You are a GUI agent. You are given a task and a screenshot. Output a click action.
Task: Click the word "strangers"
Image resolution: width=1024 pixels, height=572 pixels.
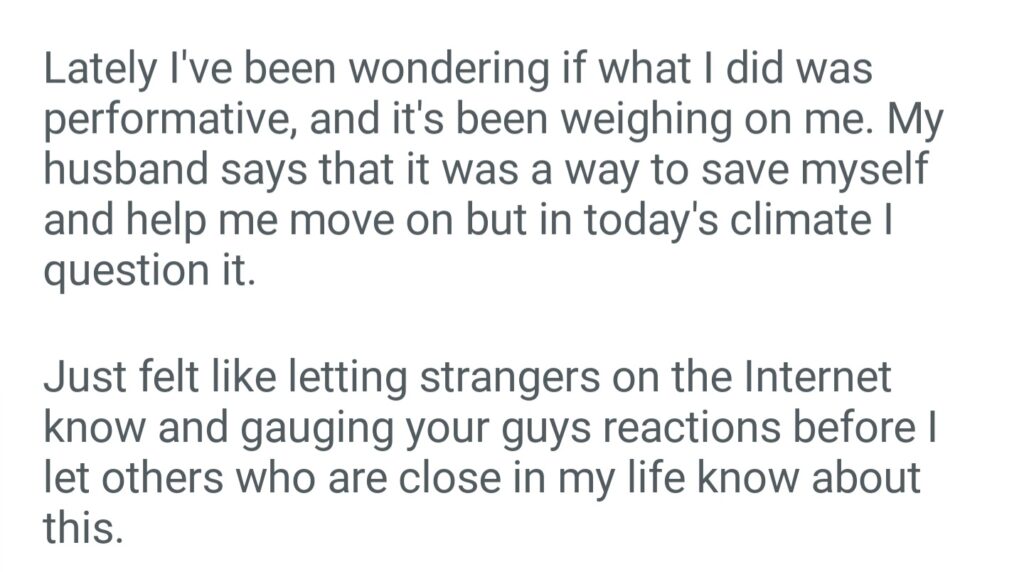[x=526, y=379]
